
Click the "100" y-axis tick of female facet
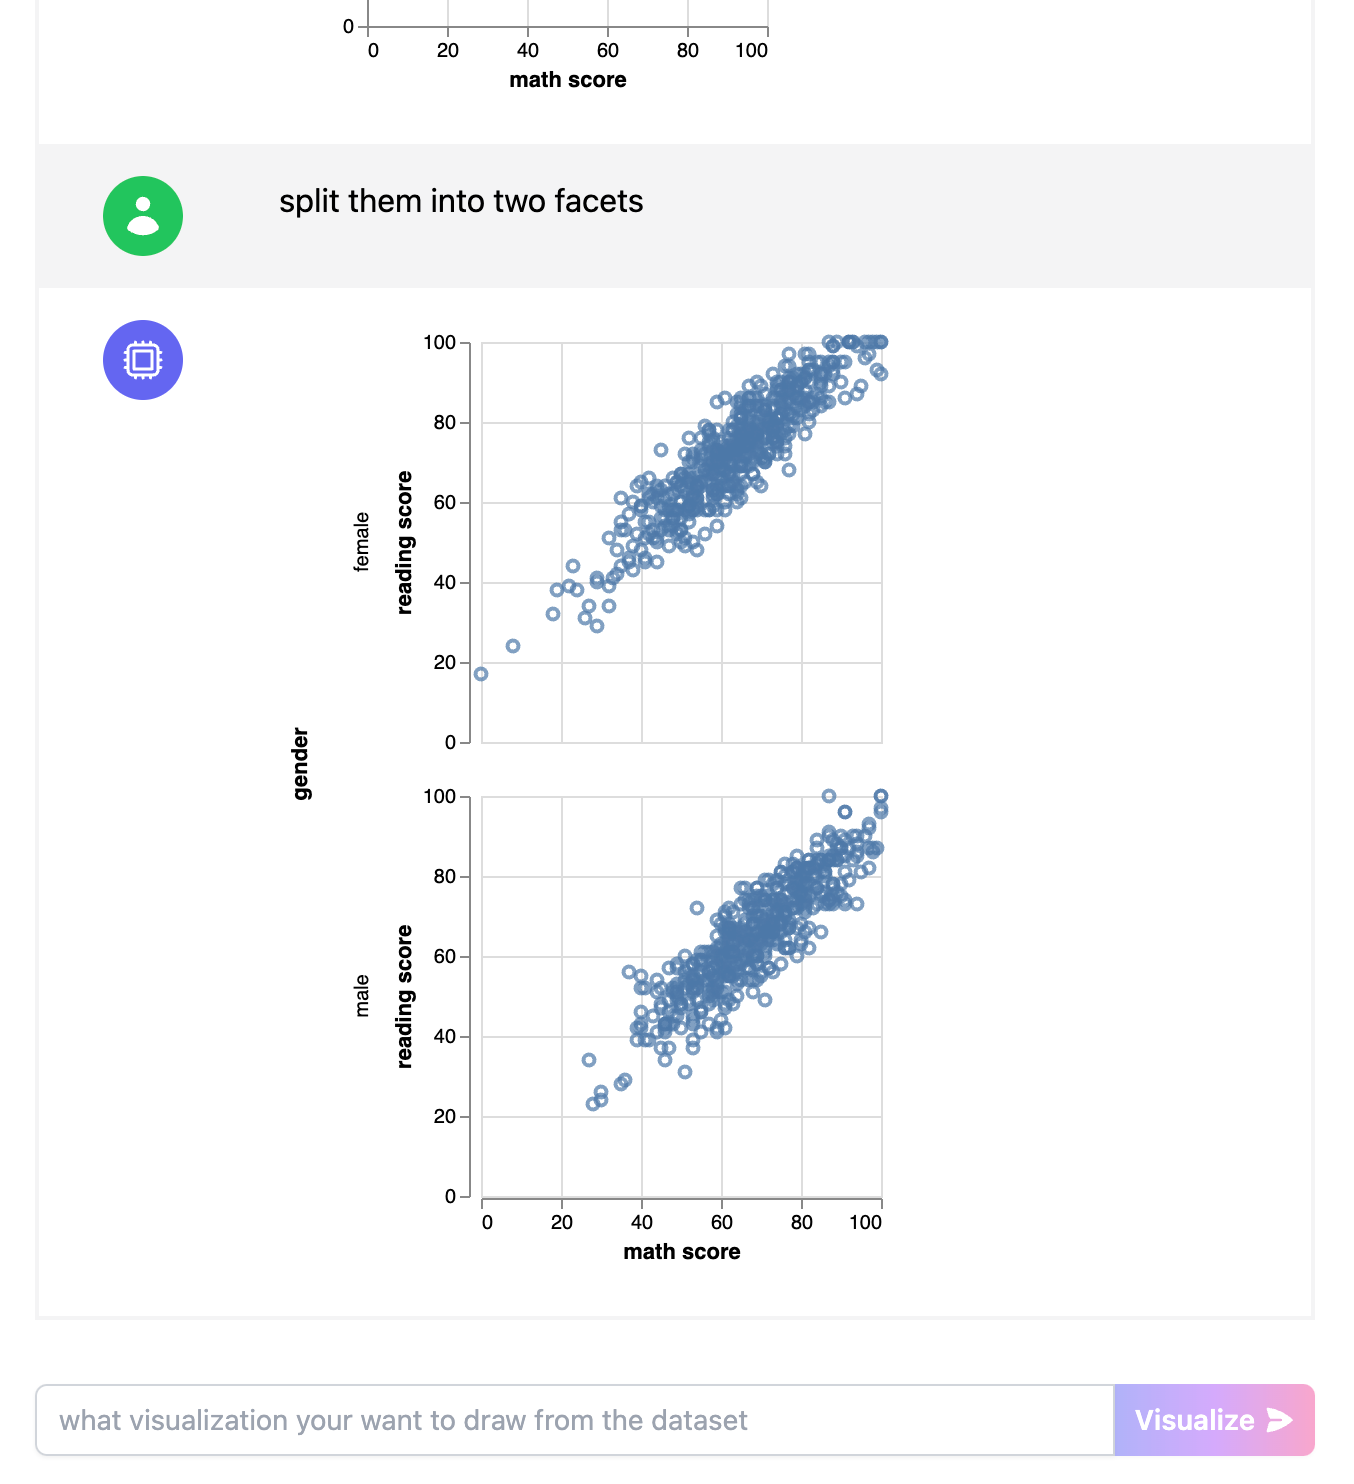pyautogui.click(x=439, y=343)
